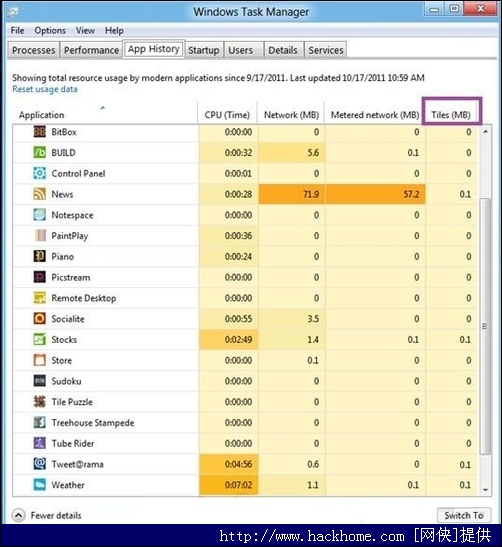Select the Socialite app icon
502x547 pixels.
(39, 319)
